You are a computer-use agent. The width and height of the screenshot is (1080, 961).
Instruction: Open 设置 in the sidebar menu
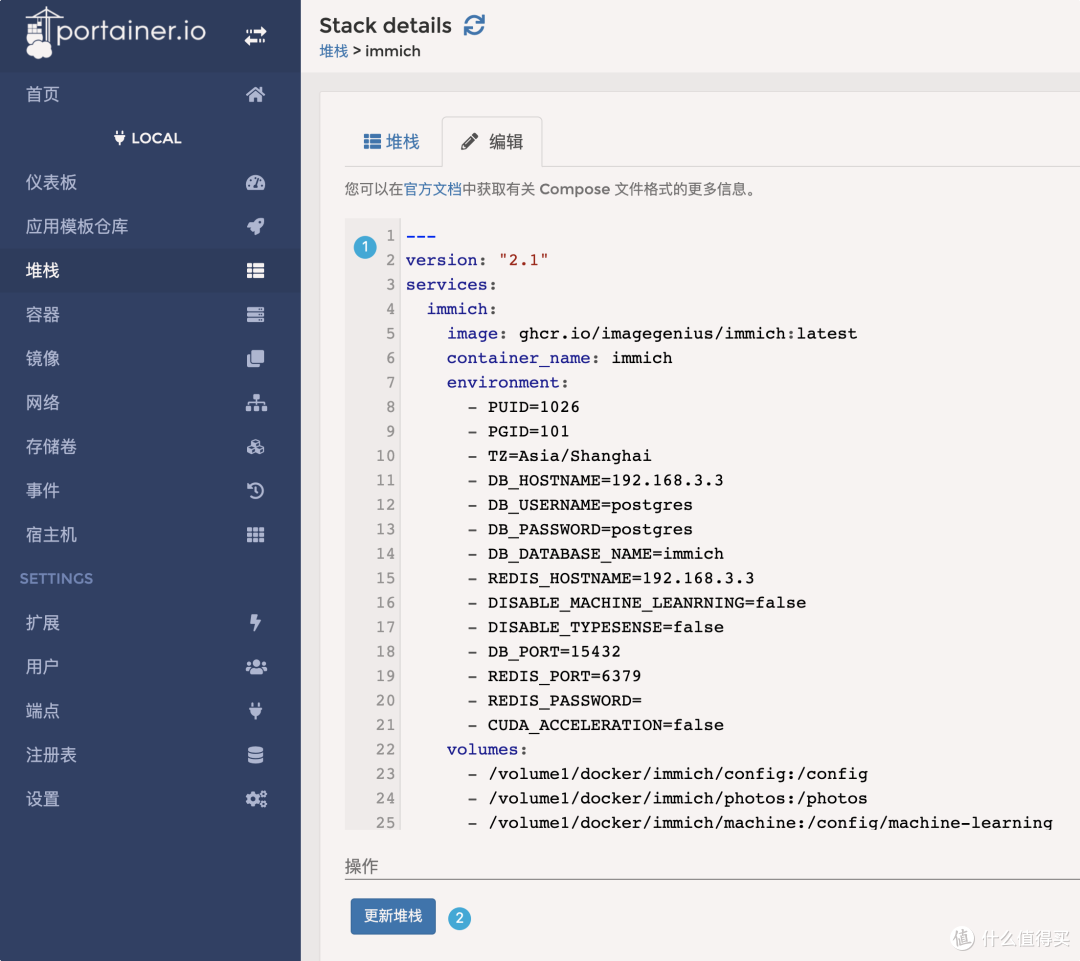coord(43,799)
